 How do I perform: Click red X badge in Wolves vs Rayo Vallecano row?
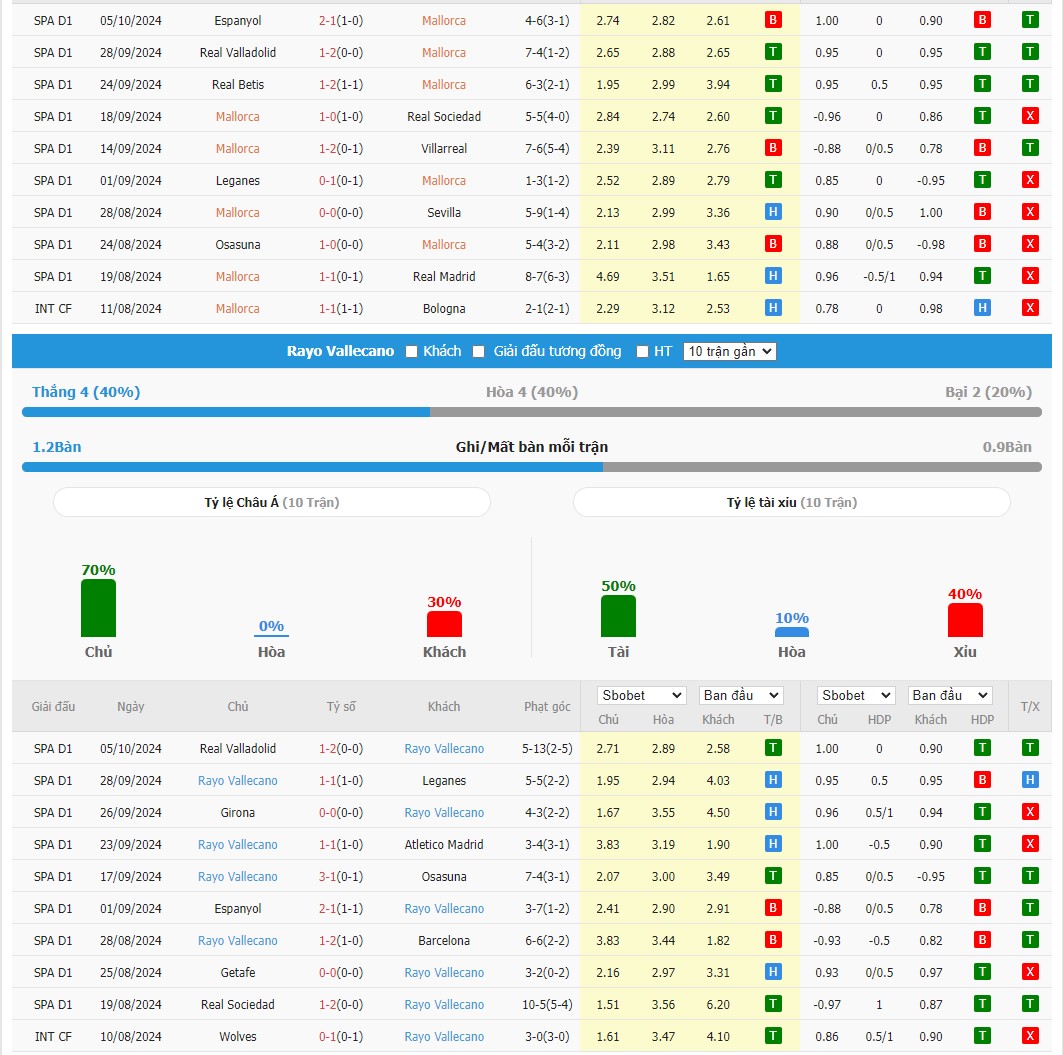[1030, 1036]
